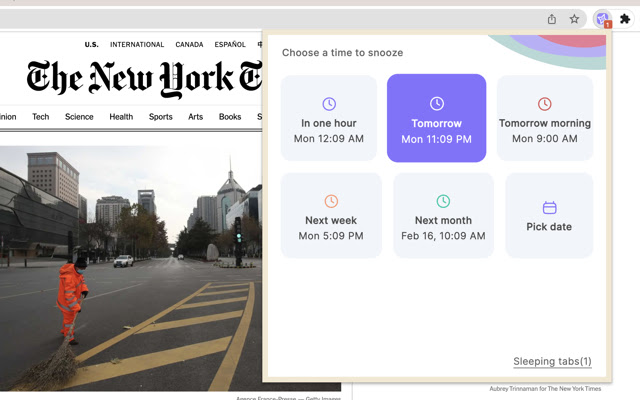This screenshot has height=400, width=640.
Task: Open the street sweeper photo article
Action: [131, 268]
